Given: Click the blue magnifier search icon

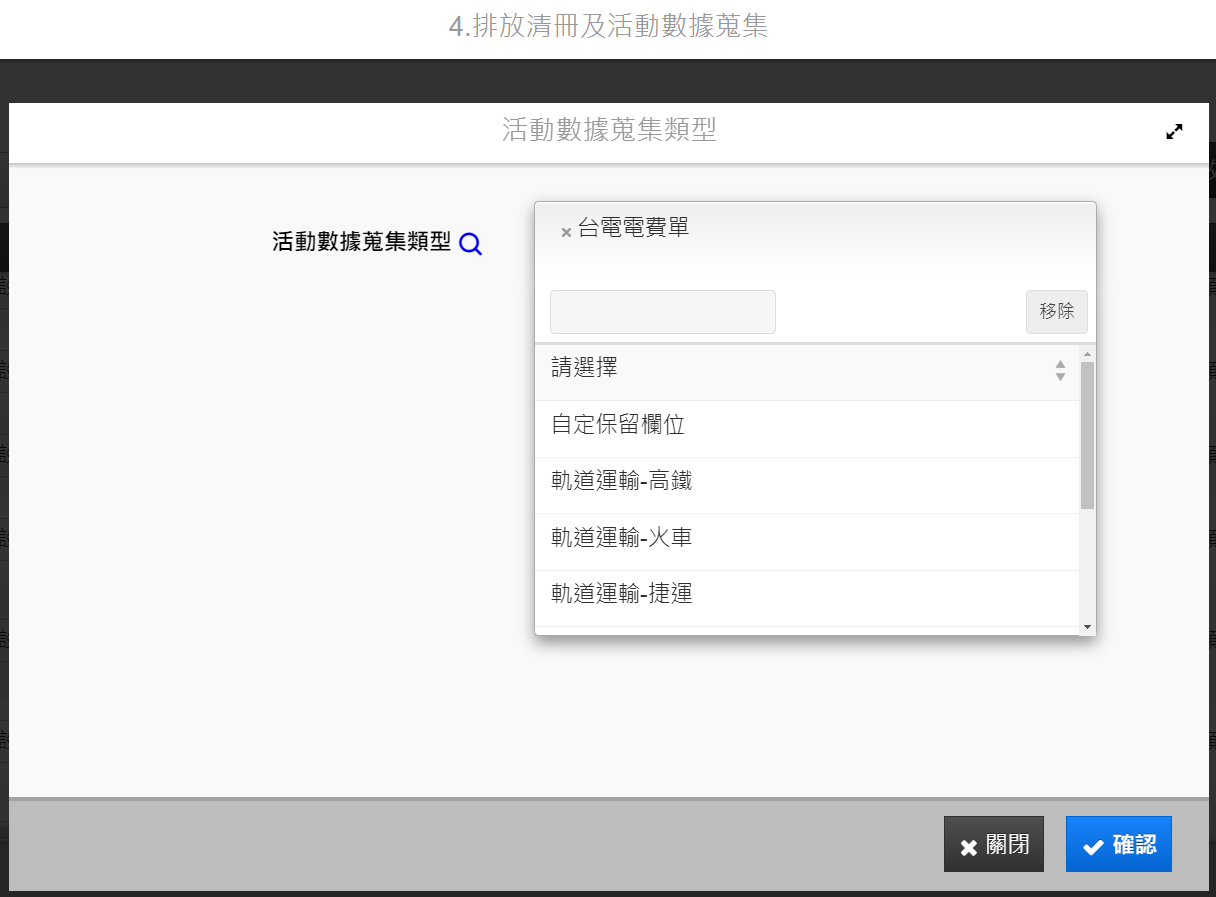Looking at the screenshot, I should 470,244.
